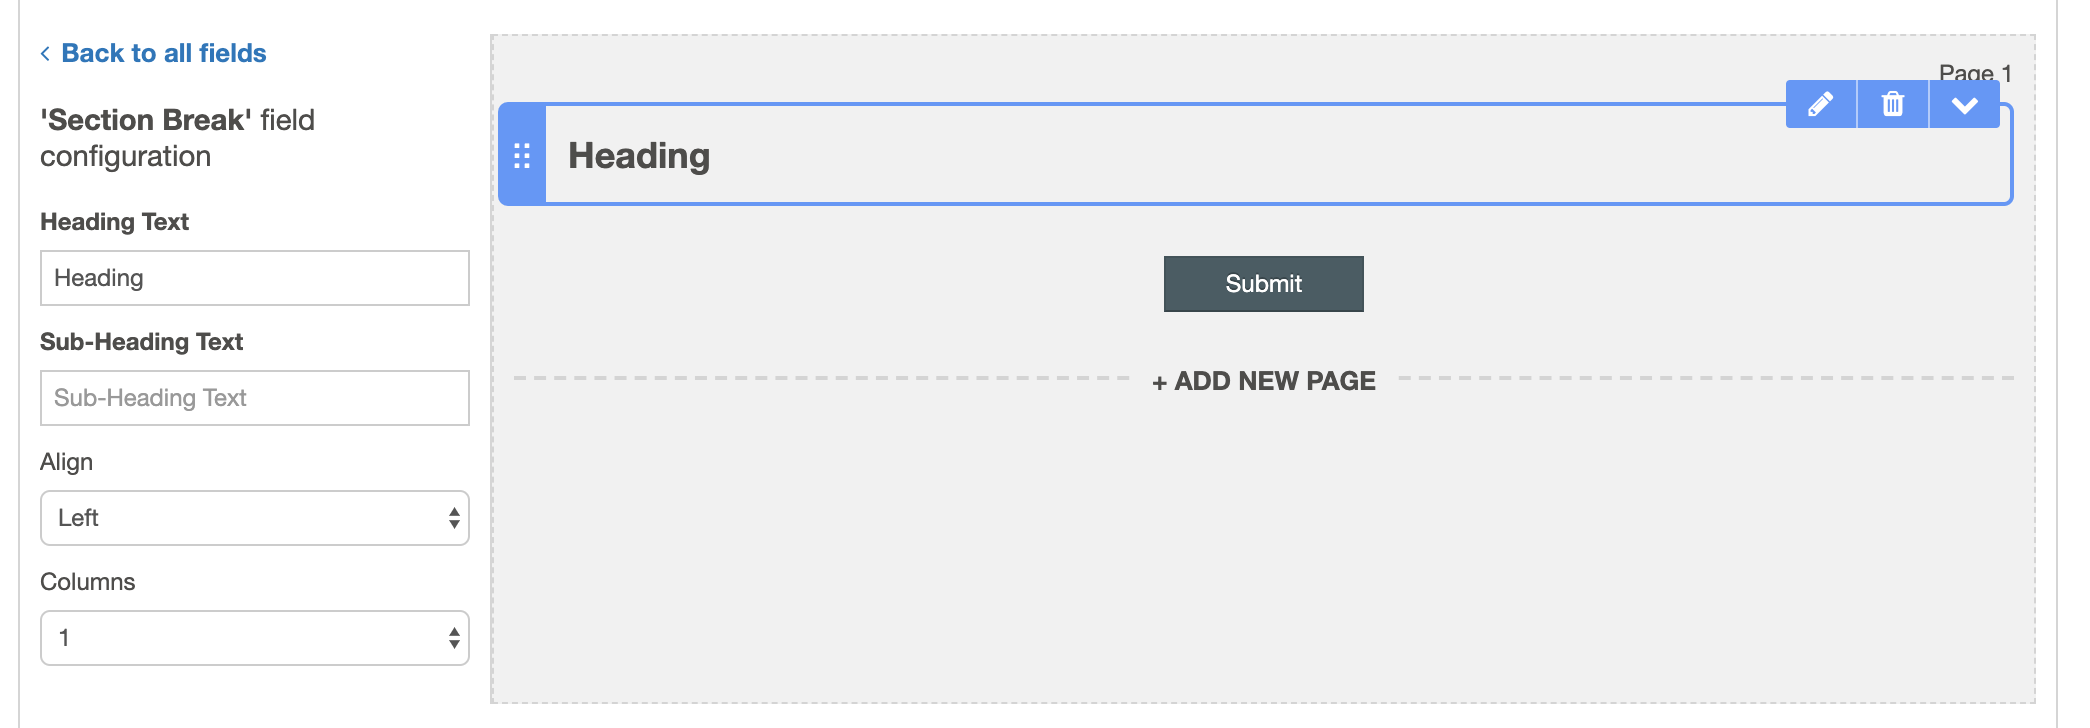Focus the Heading Text input field
Image resolution: width=2090 pixels, height=728 pixels.
tap(255, 278)
